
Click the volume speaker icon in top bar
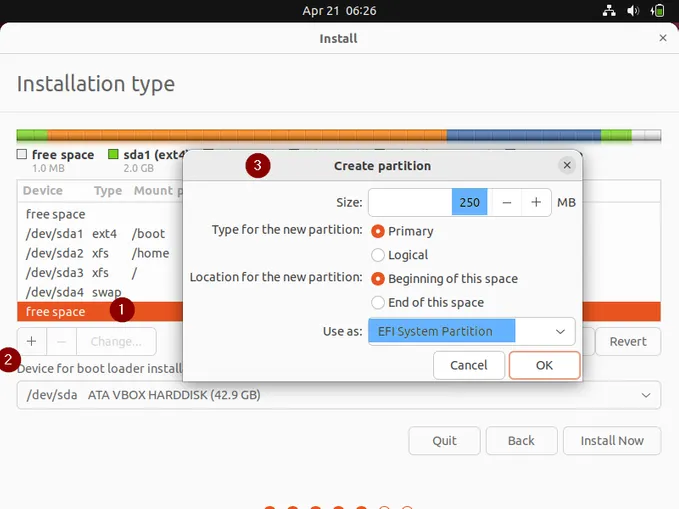pos(635,11)
